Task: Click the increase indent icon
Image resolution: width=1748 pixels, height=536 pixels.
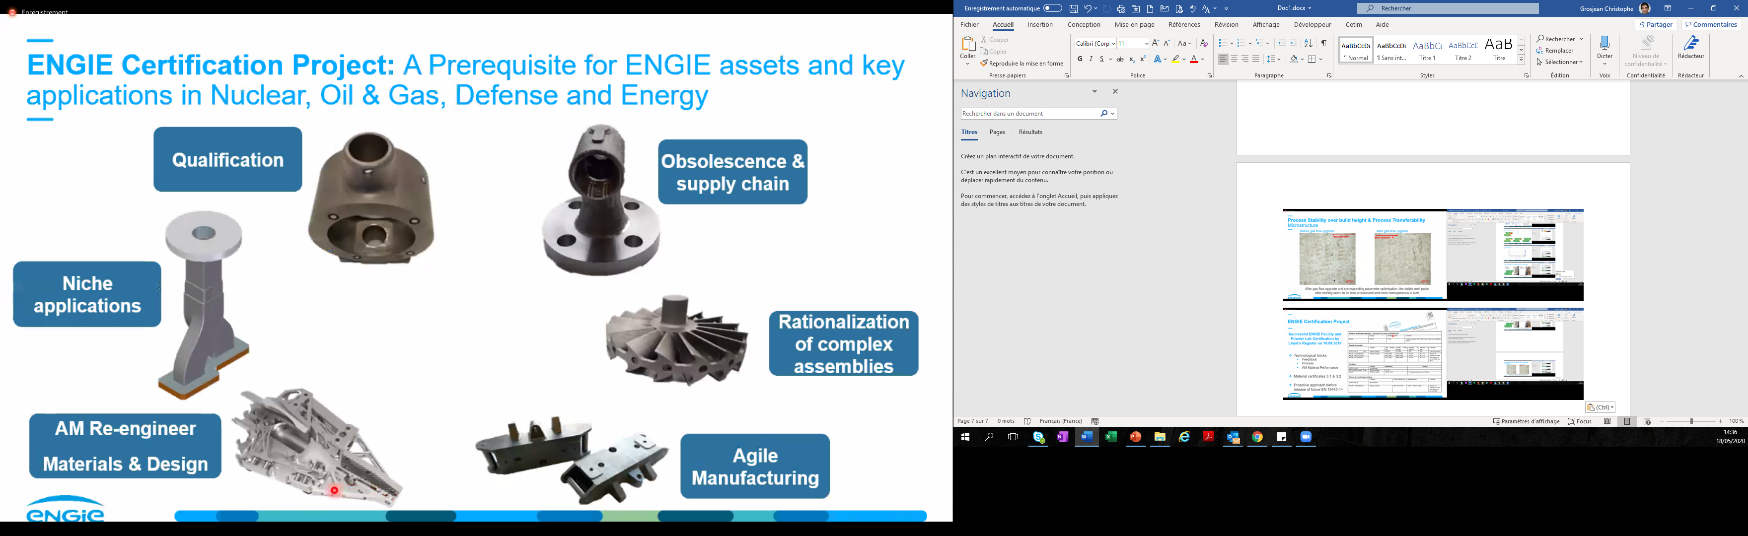Action: [x=1293, y=43]
